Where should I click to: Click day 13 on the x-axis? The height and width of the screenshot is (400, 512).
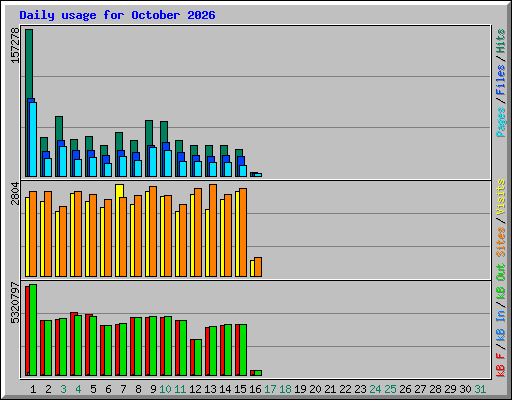(x=210, y=389)
